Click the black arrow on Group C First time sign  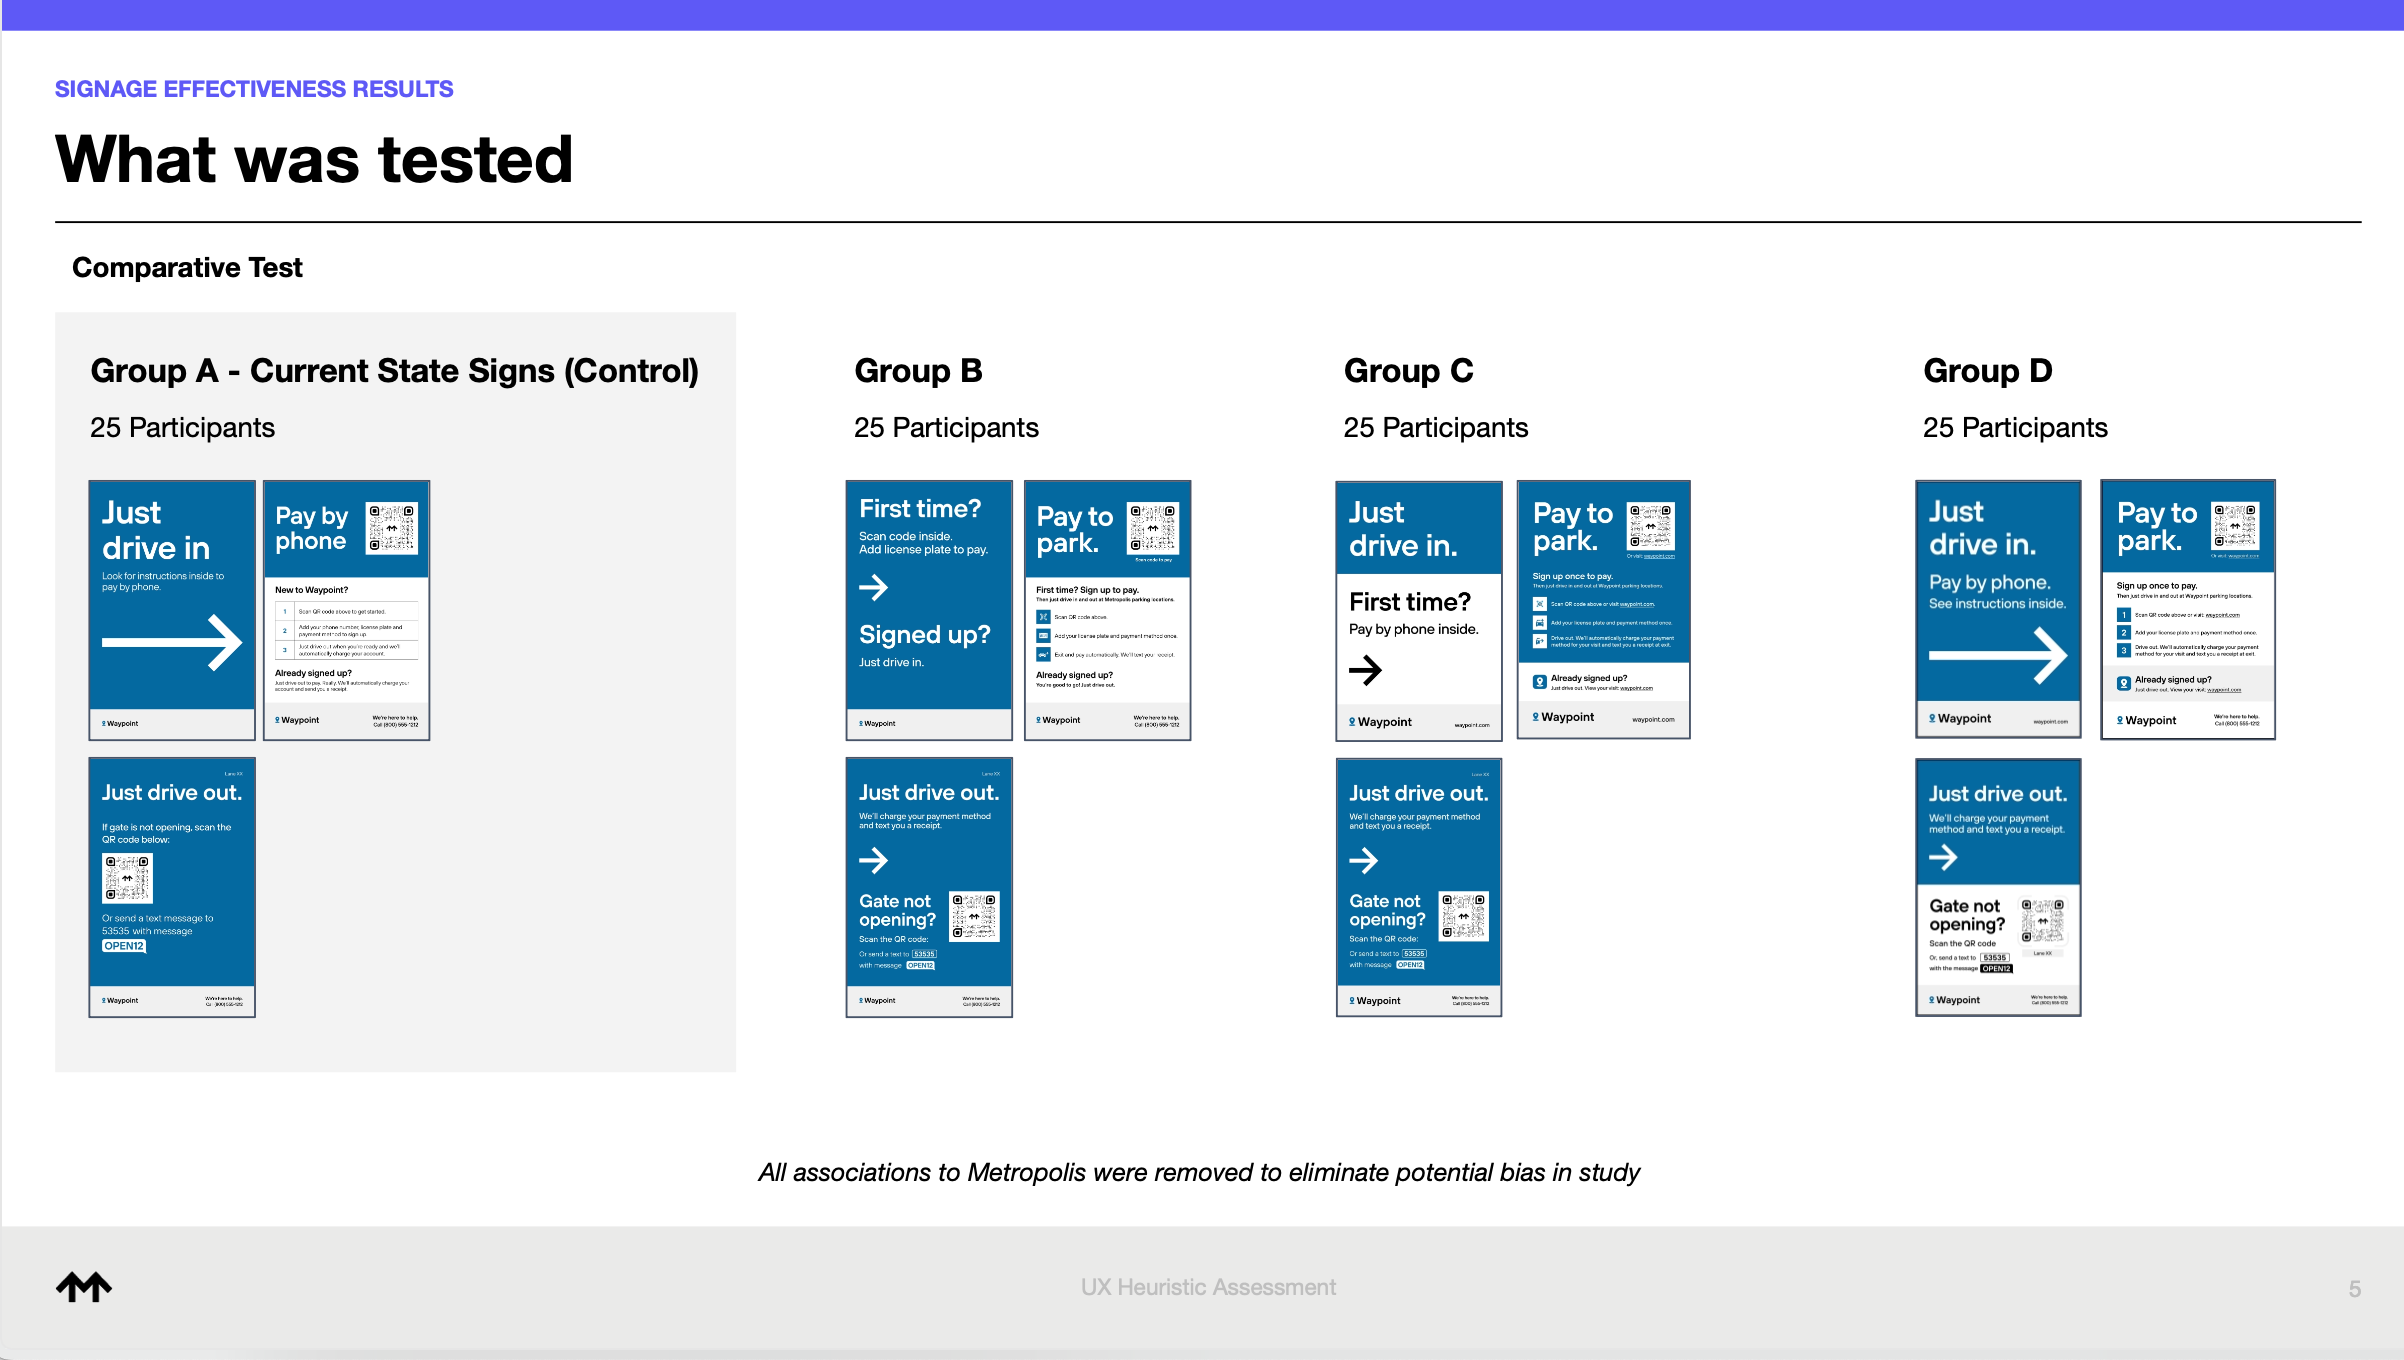[x=1365, y=669]
